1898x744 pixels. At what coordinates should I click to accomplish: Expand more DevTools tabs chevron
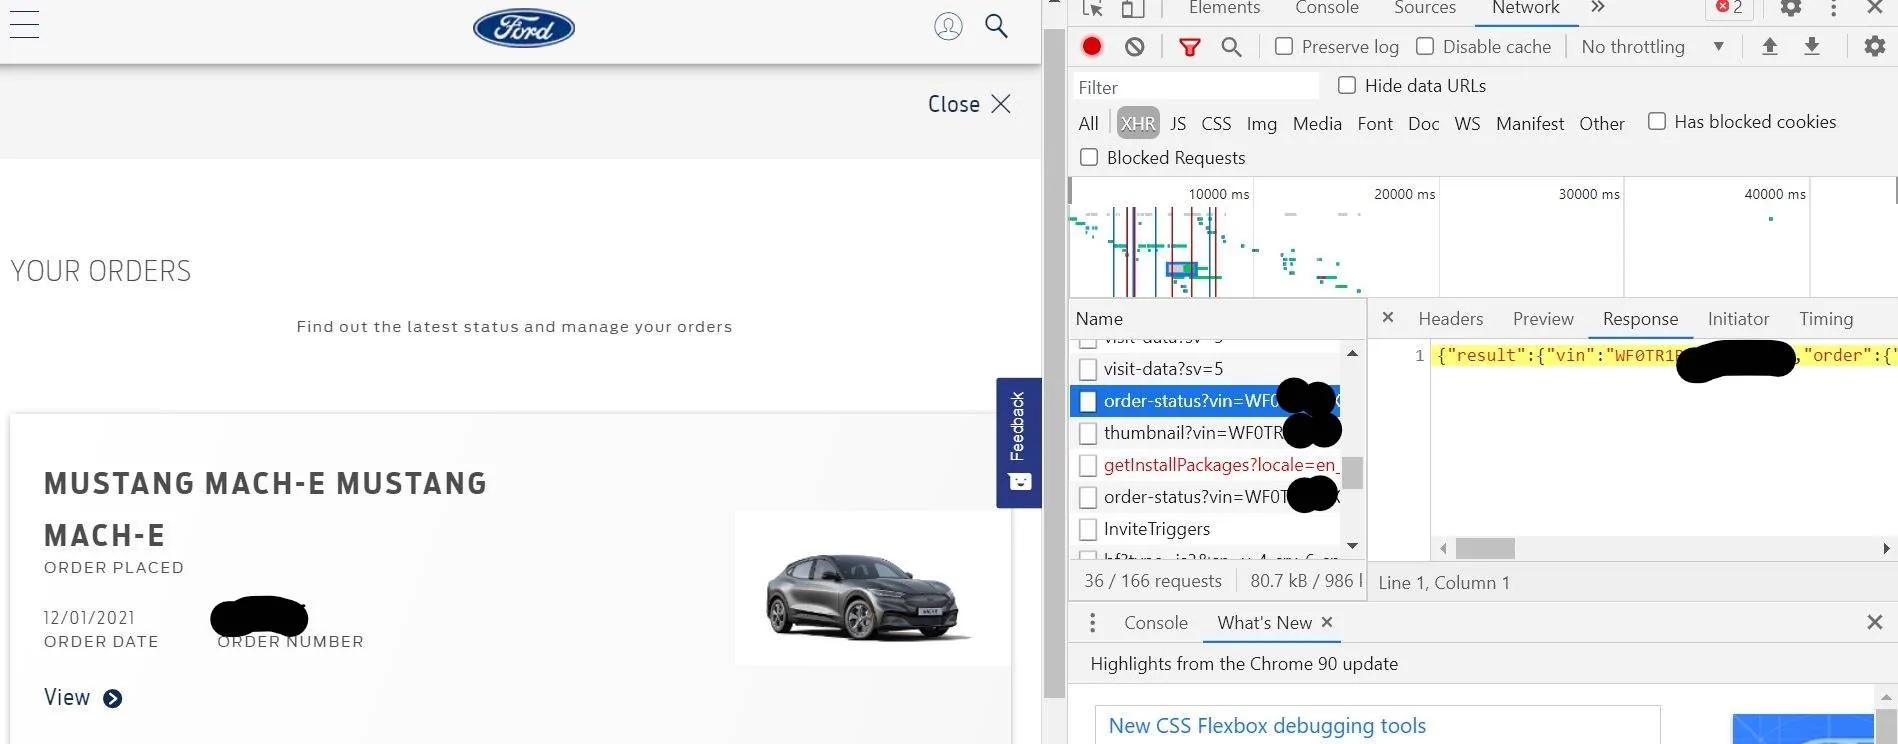click(x=1597, y=8)
